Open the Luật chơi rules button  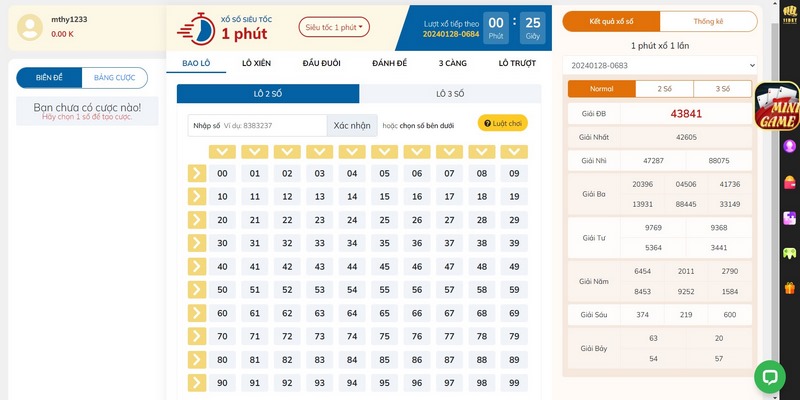pos(502,123)
